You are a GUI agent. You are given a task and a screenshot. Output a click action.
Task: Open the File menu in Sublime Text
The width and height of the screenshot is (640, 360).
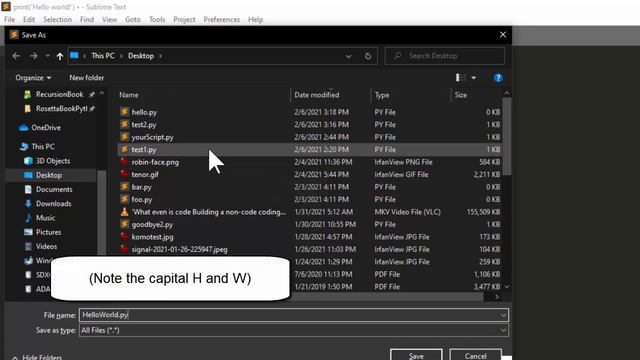coord(9,20)
